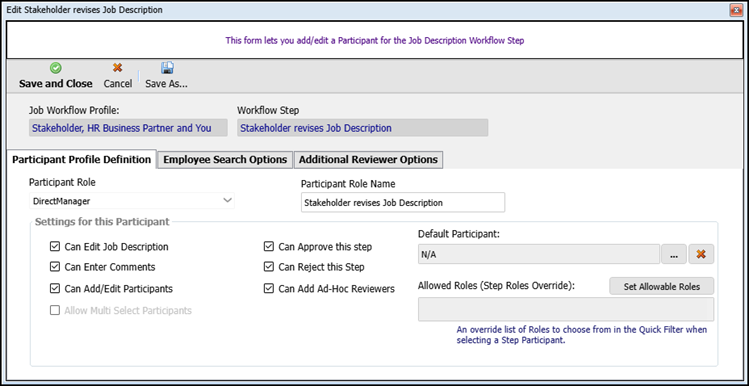Clear Default Participant with the orange X button

click(701, 254)
